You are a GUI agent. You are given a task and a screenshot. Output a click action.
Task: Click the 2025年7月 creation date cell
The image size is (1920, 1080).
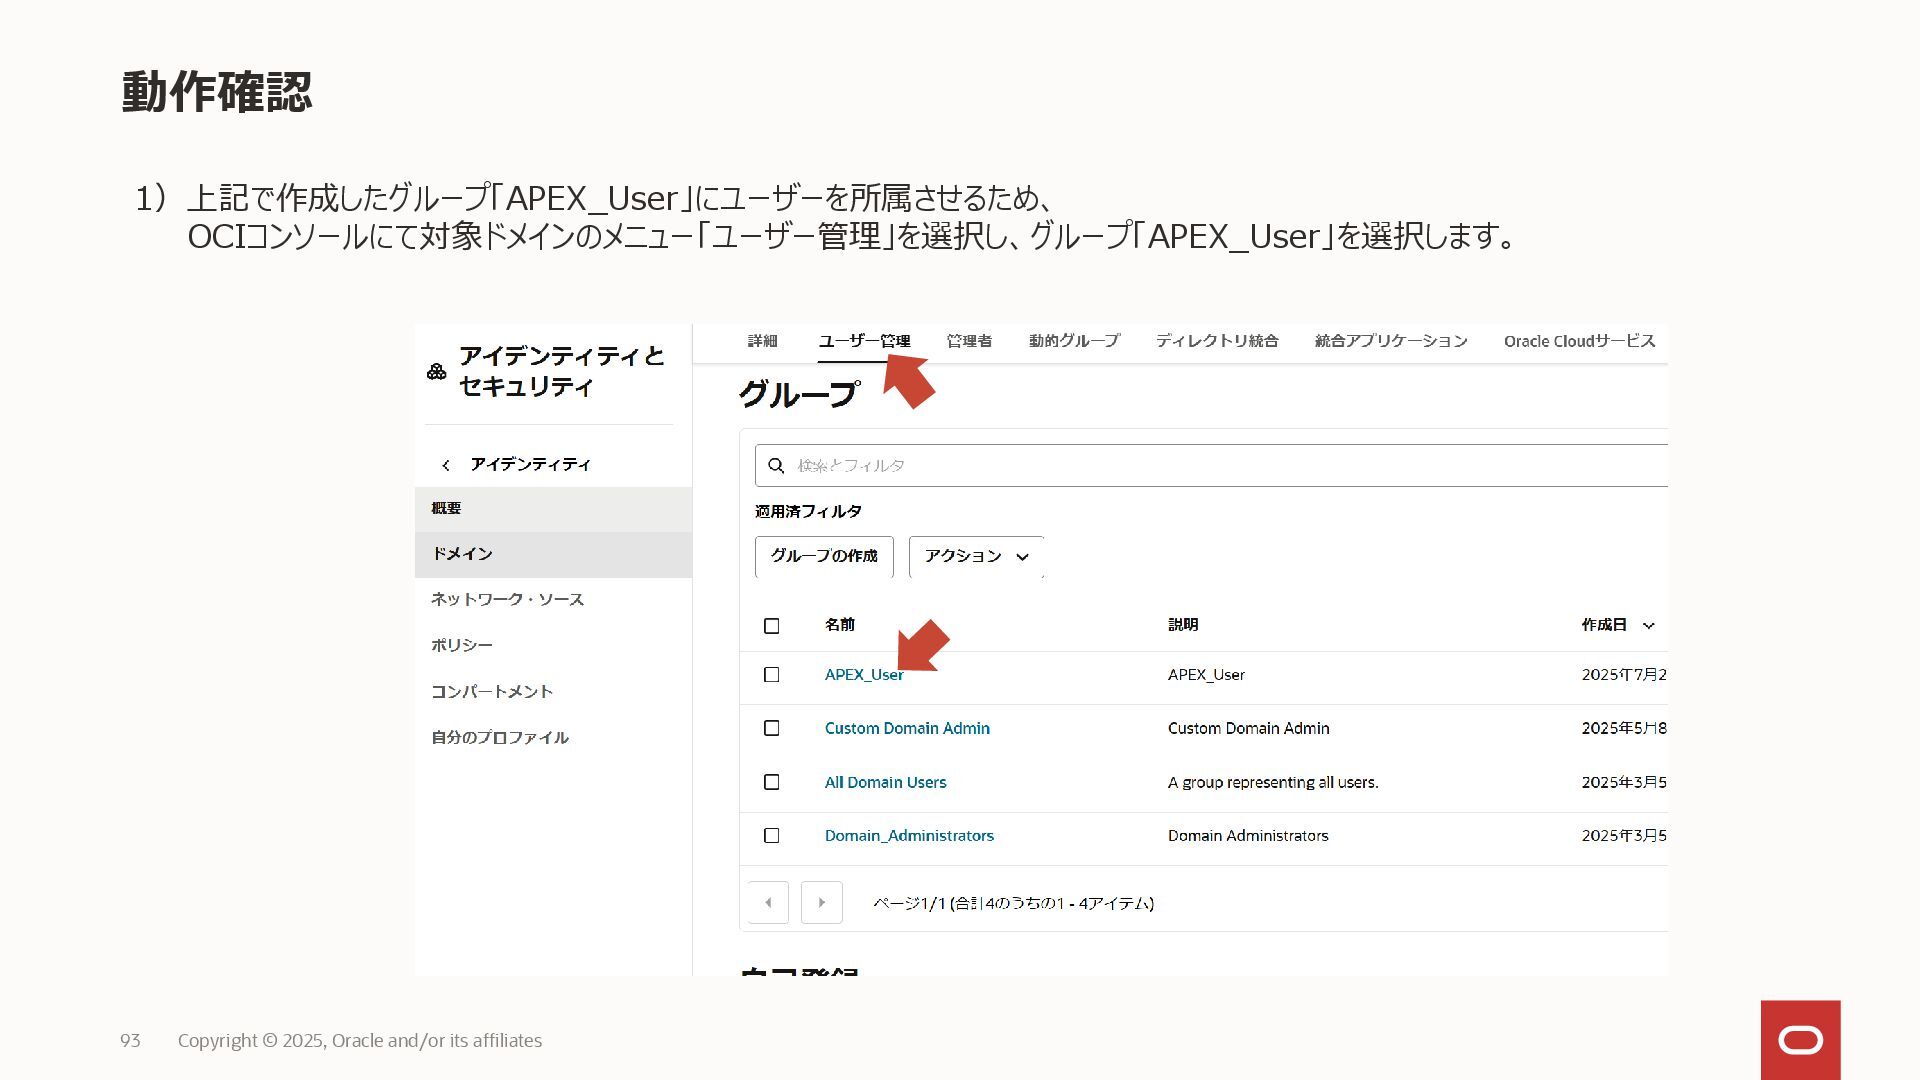point(1624,675)
